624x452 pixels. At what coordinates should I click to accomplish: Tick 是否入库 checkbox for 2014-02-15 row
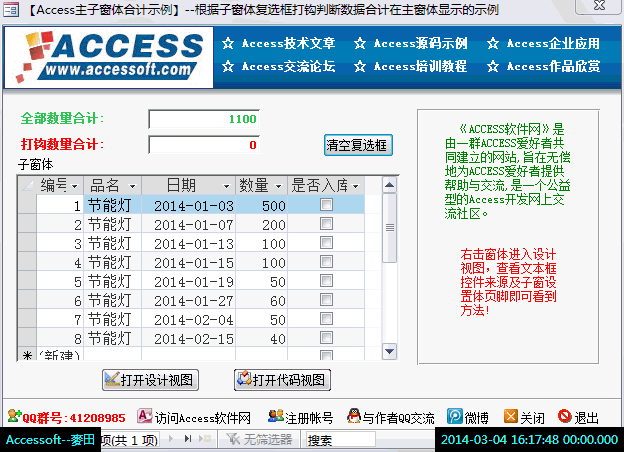[x=326, y=338]
